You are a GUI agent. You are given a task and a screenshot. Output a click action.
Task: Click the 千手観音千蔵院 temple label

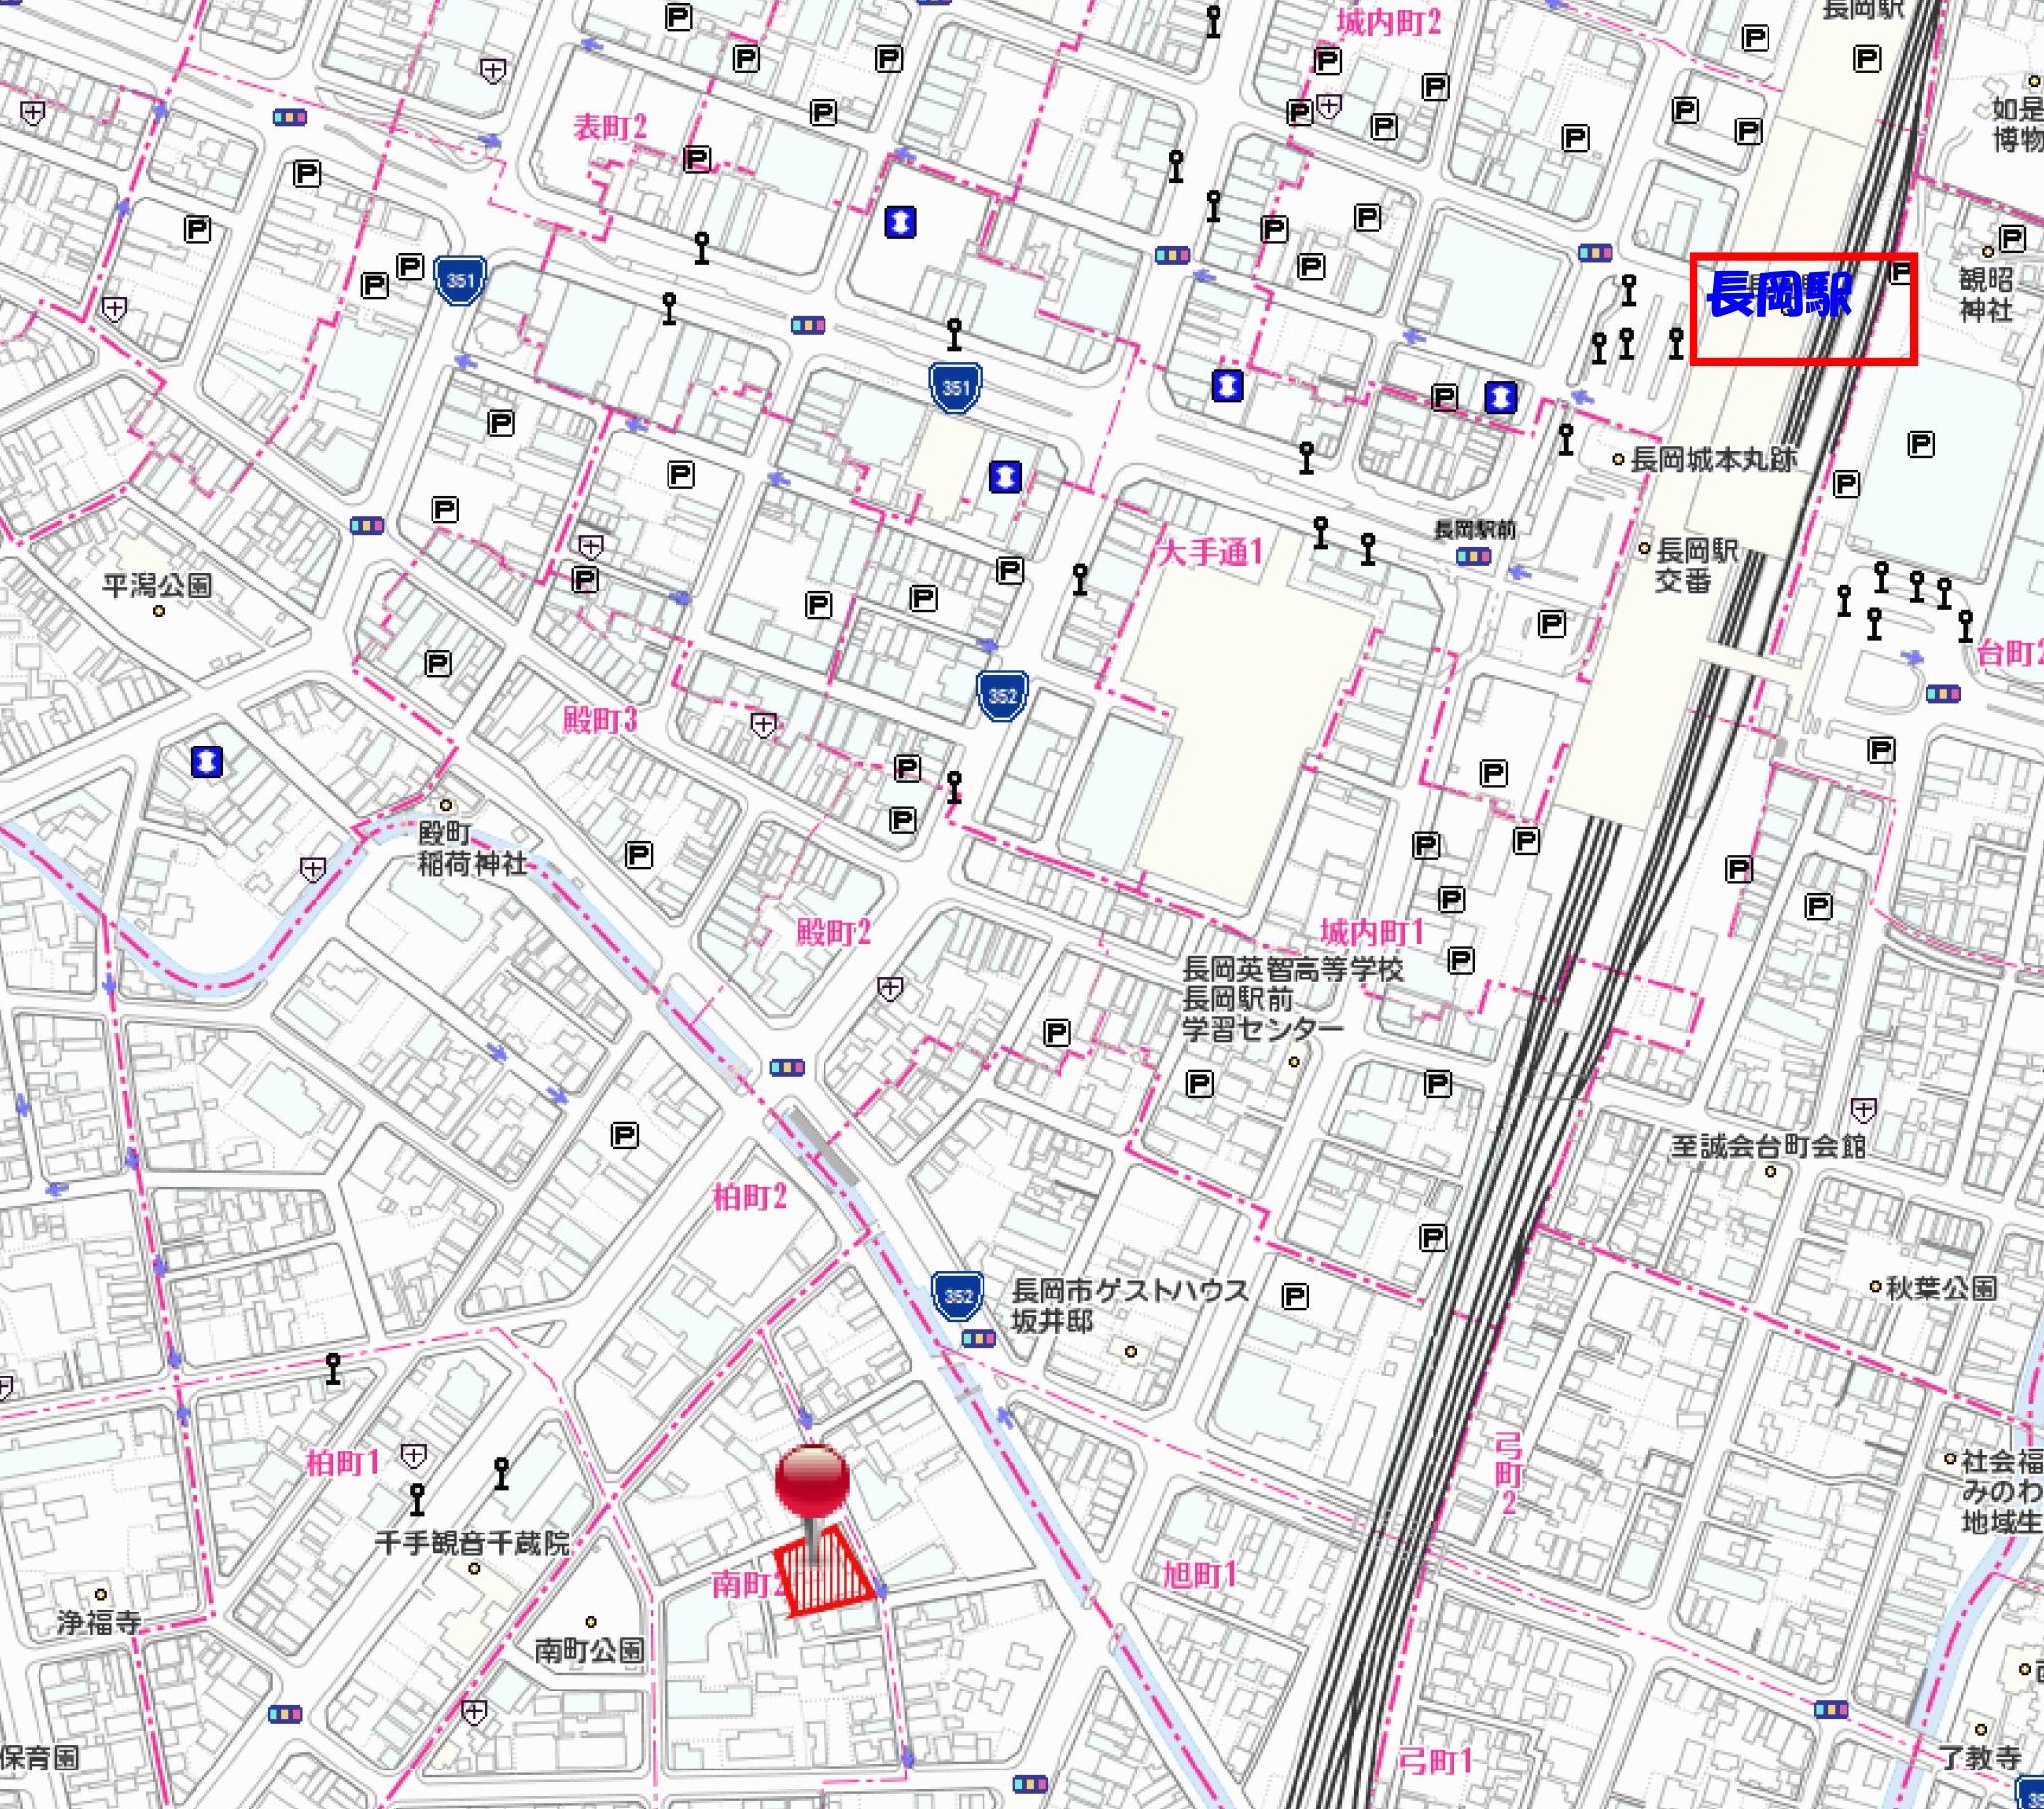pyautogui.click(x=472, y=1542)
